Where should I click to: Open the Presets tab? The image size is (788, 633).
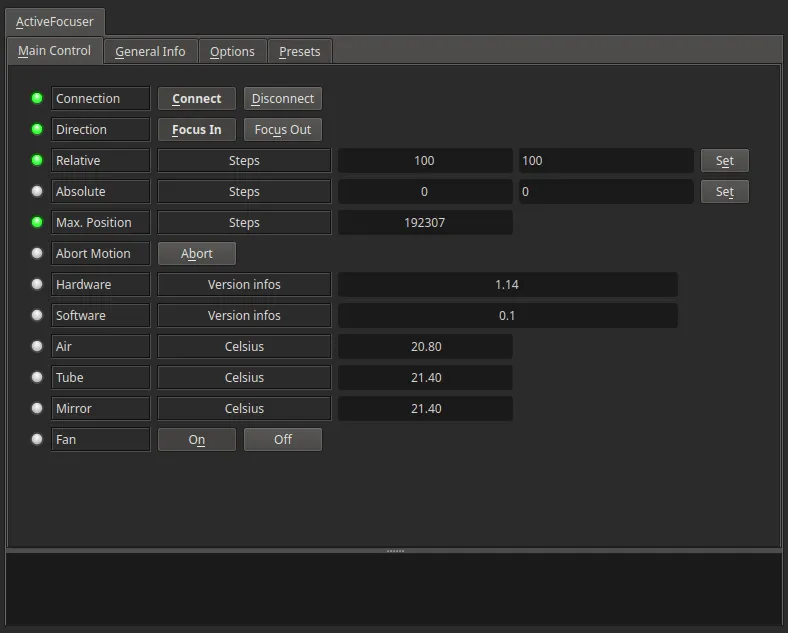pyautogui.click(x=300, y=51)
